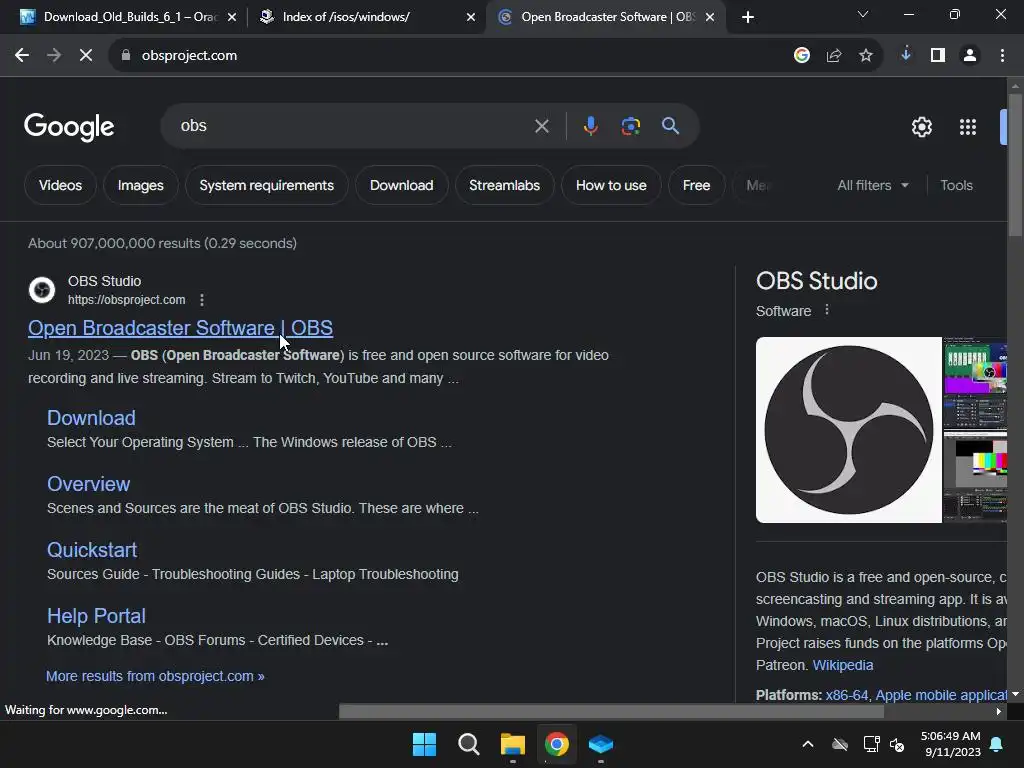
Task: Open a new browser tab
Action: click(x=748, y=17)
